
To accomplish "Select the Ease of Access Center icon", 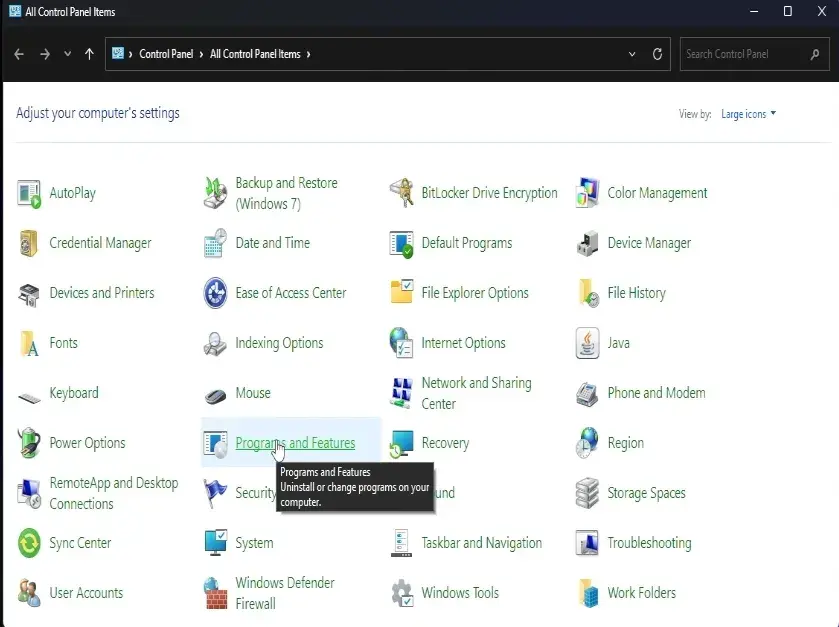I will [216, 293].
